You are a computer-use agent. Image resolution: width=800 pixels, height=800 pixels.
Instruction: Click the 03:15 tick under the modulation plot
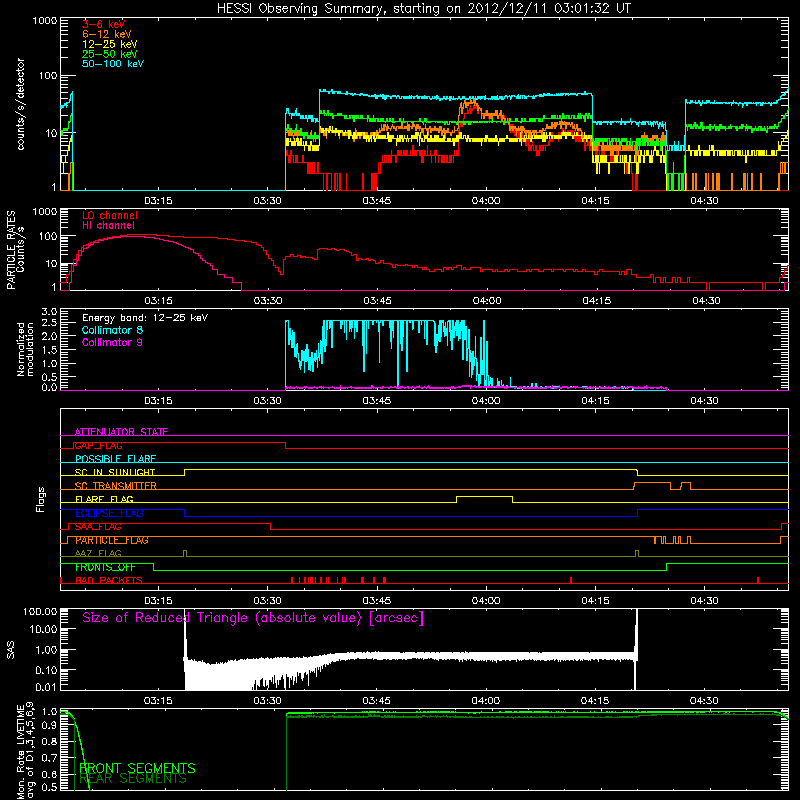[158, 401]
